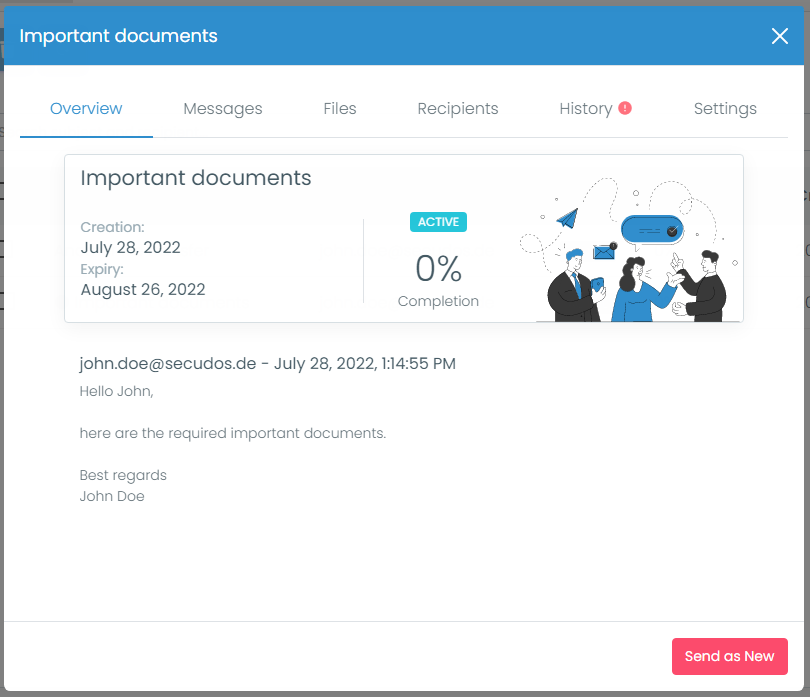This screenshot has height=697, width=810.
Task: Click the Send as New button
Action: coord(729,656)
